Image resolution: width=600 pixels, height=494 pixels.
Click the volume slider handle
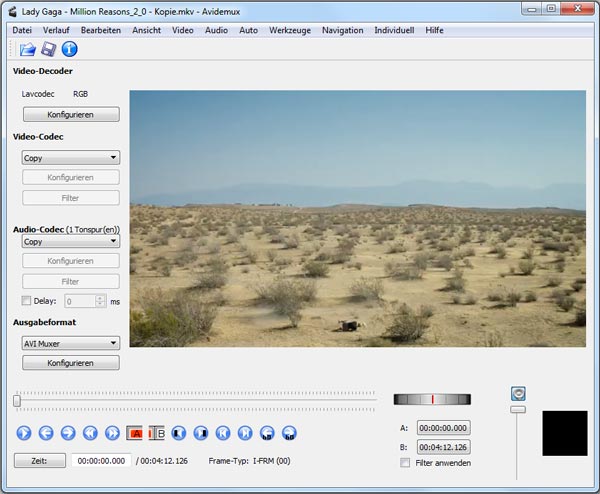coord(518,409)
